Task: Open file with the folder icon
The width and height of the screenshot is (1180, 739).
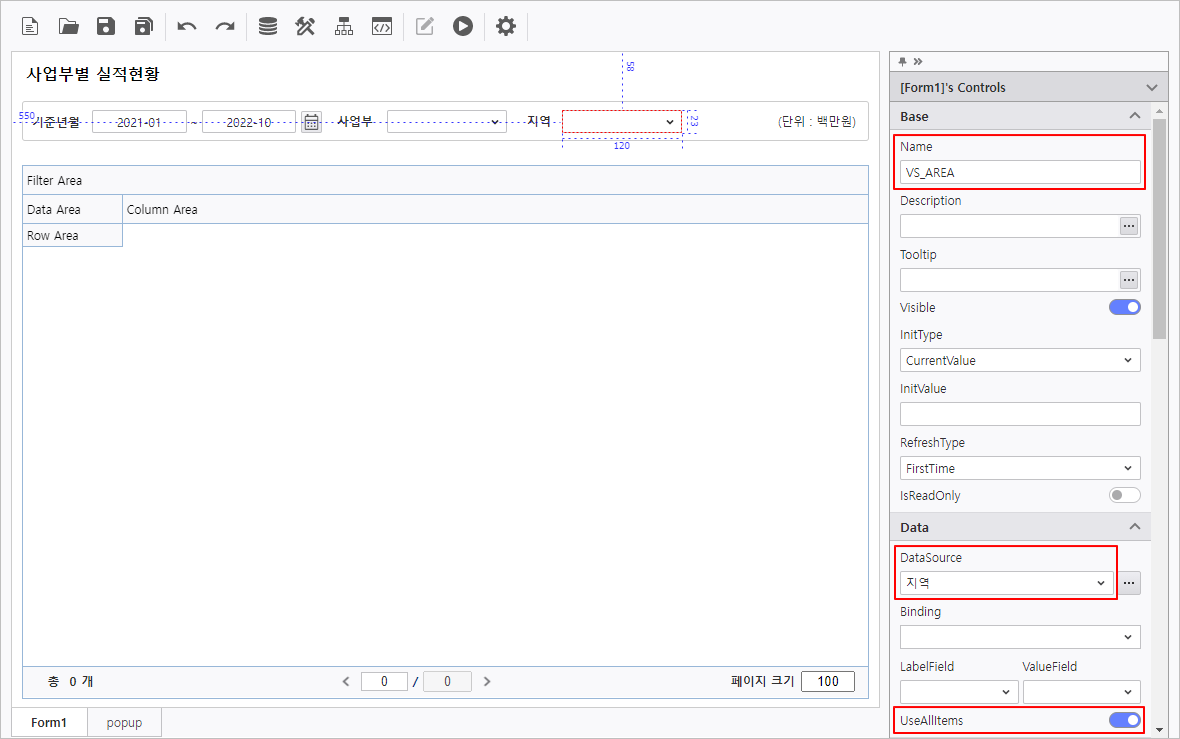Action: pyautogui.click(x=68, y=27)
